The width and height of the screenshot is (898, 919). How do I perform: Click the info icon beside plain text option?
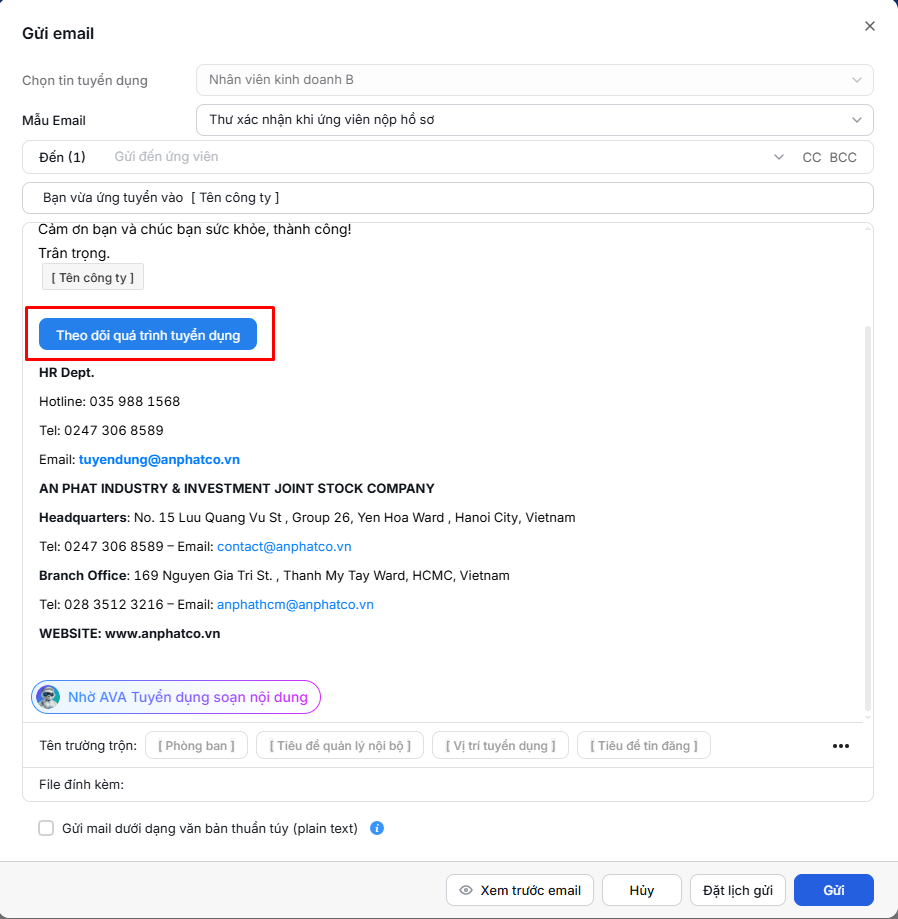click(x=377, y=828)
